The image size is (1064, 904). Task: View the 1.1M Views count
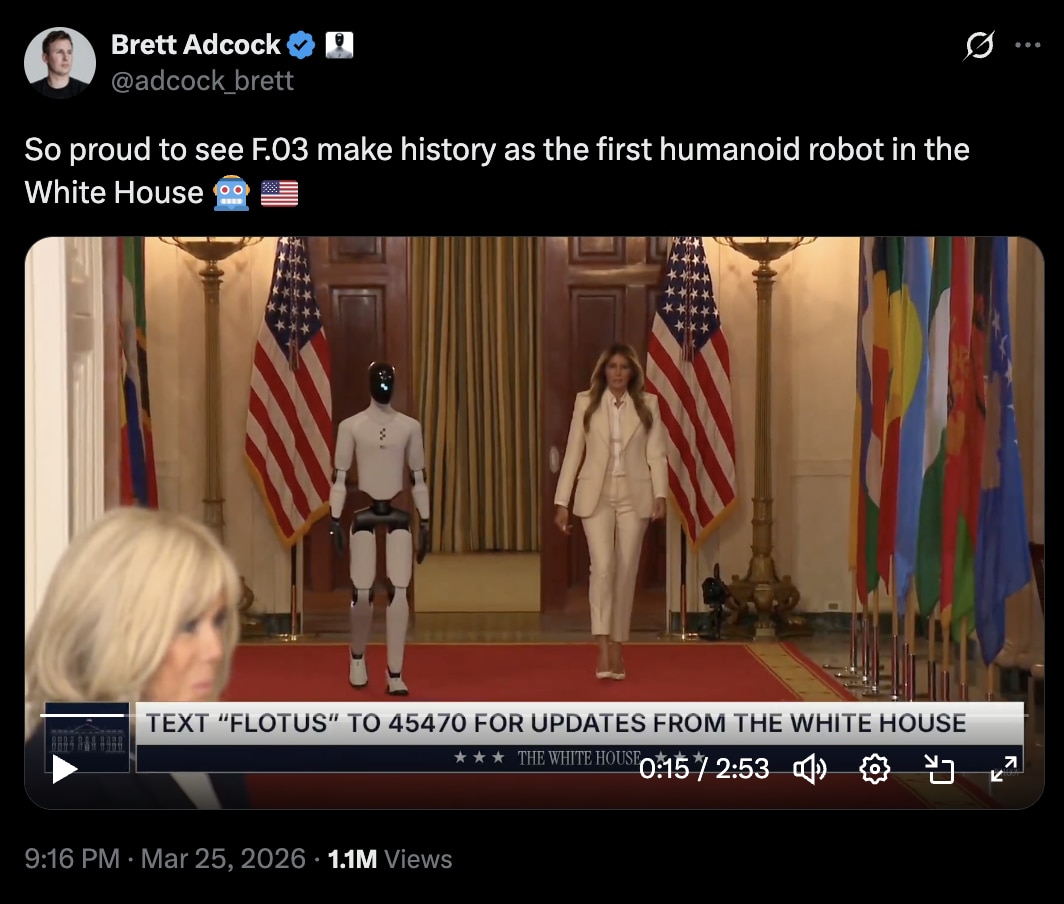click(x=390, y=859)
